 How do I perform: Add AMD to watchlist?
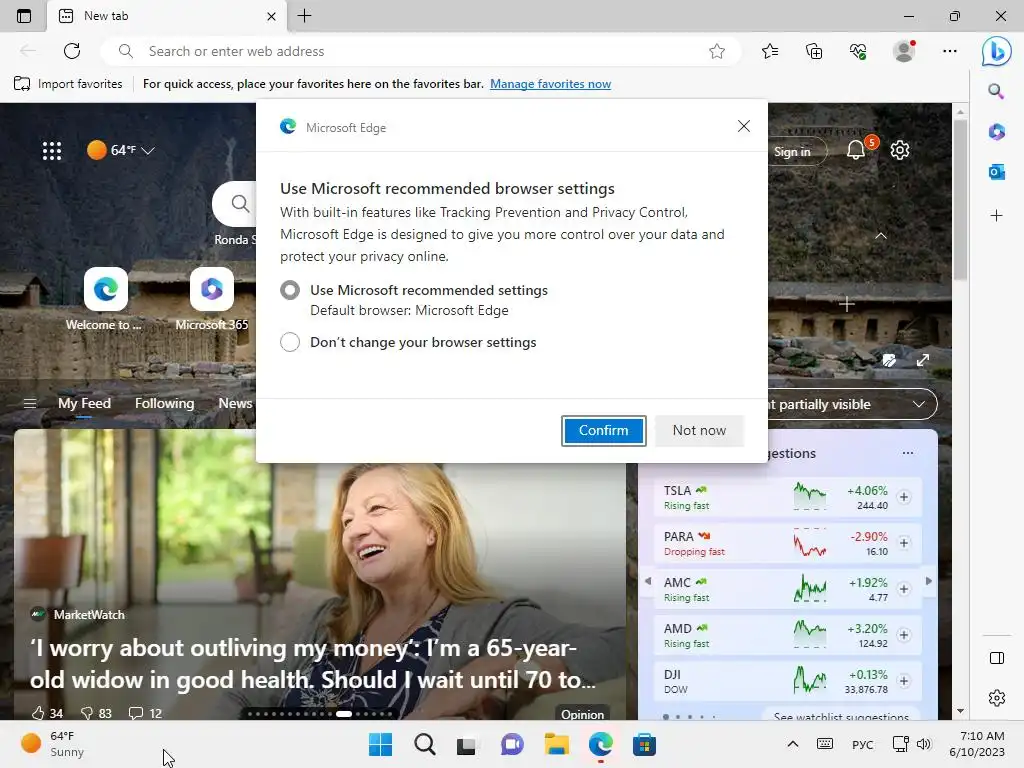tap(904, 635)
